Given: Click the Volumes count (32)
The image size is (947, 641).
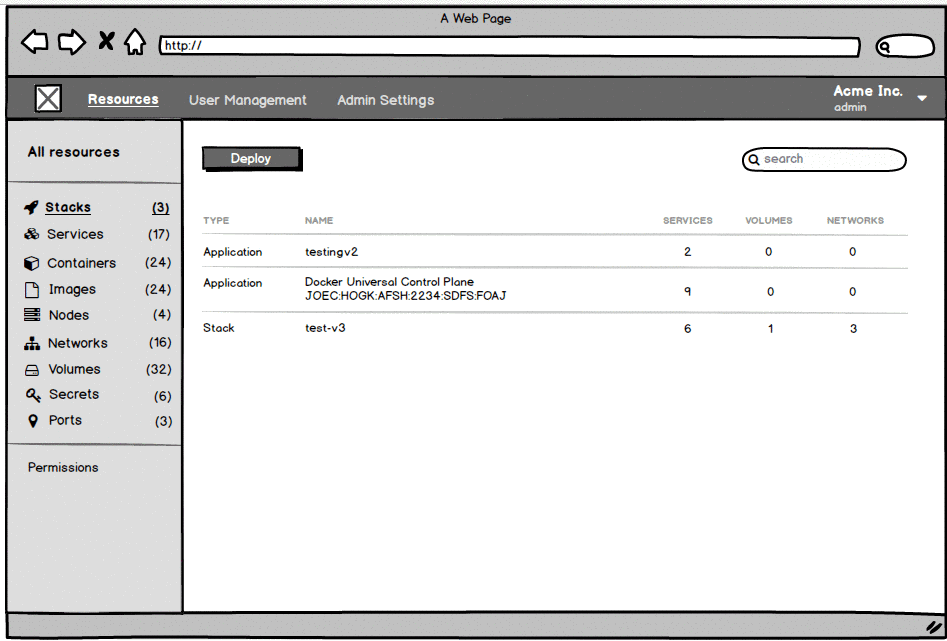Looking at the screenshot, I should click(x=159, y=369).
